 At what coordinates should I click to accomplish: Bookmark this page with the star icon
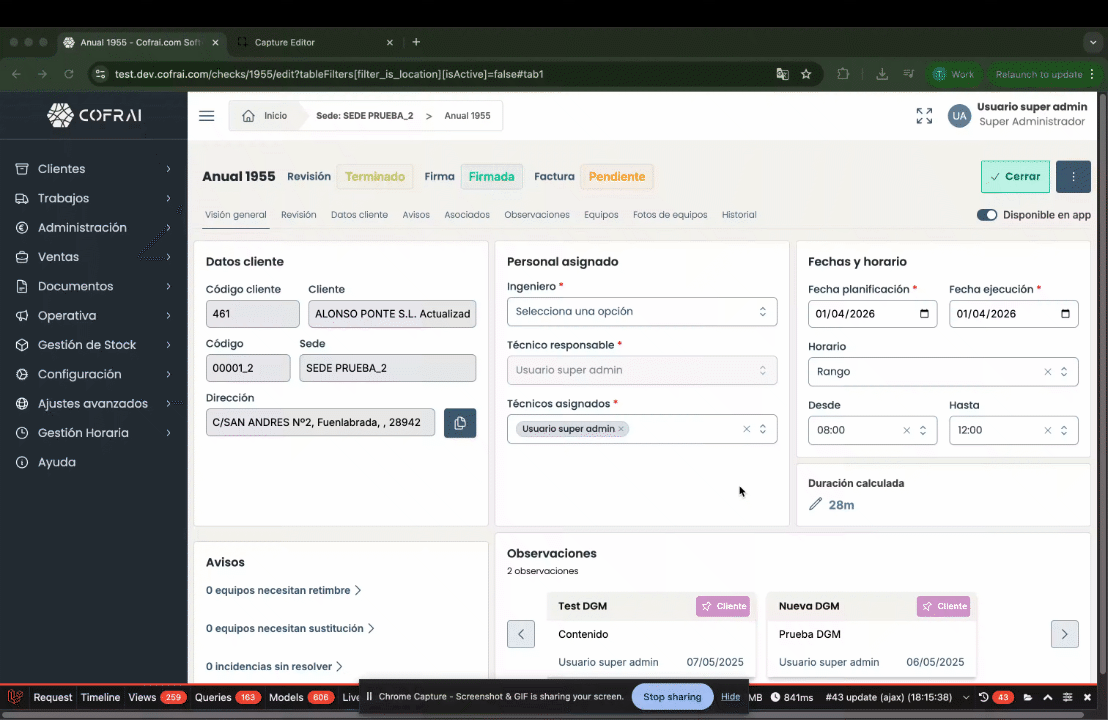click(806, 74)
